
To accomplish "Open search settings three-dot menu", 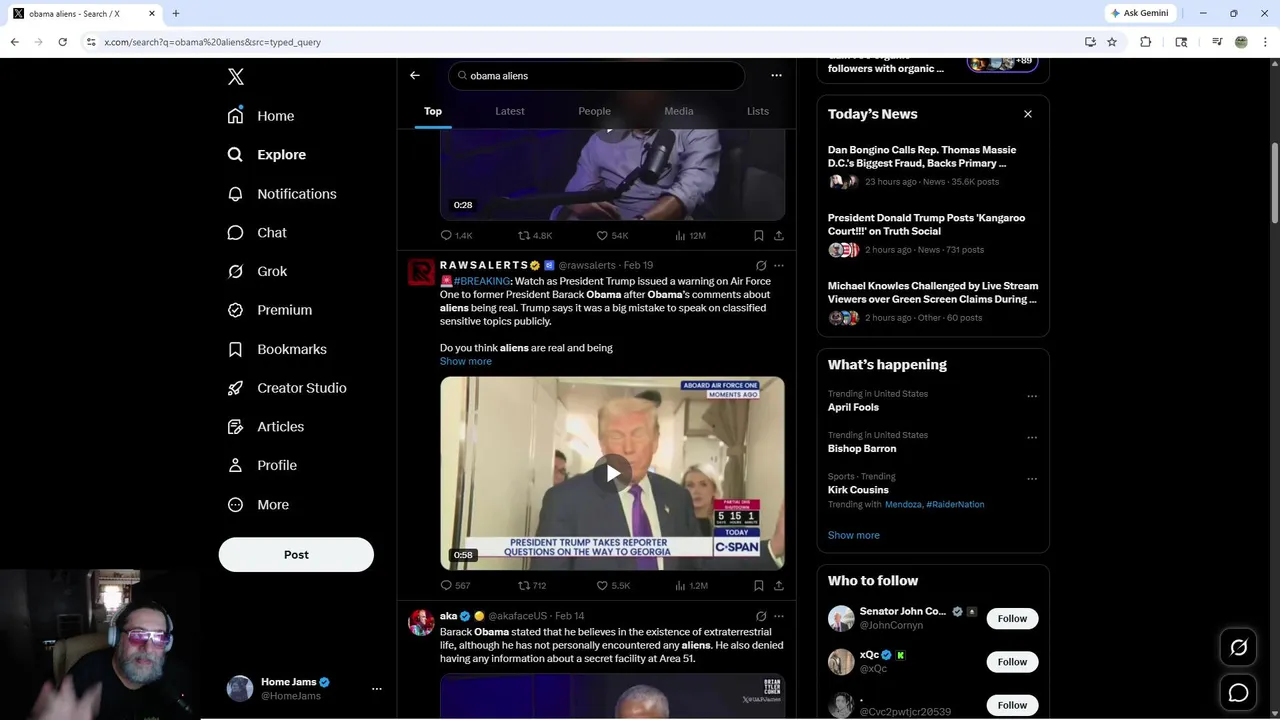I will pyautogui.click(x=776, y=76).
